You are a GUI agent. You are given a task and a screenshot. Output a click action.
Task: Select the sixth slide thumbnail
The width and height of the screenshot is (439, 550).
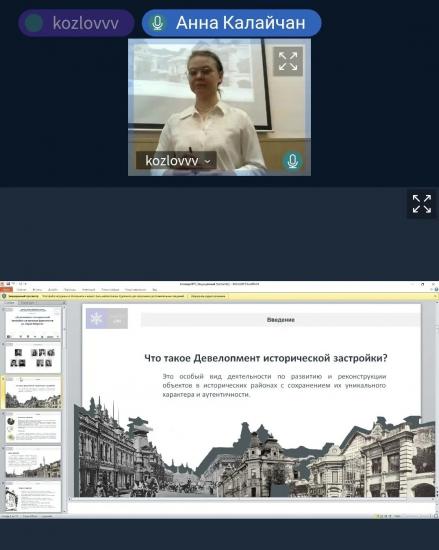[33, 496]
